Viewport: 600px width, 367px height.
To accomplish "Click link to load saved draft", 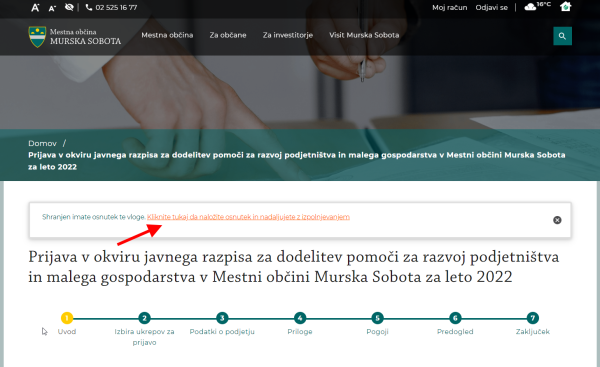I will pyautogui.click(x=248, y=217).
